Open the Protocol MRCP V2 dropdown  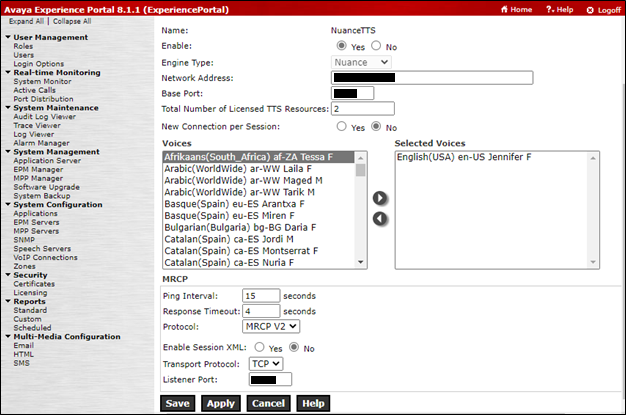tap(271, 327)
